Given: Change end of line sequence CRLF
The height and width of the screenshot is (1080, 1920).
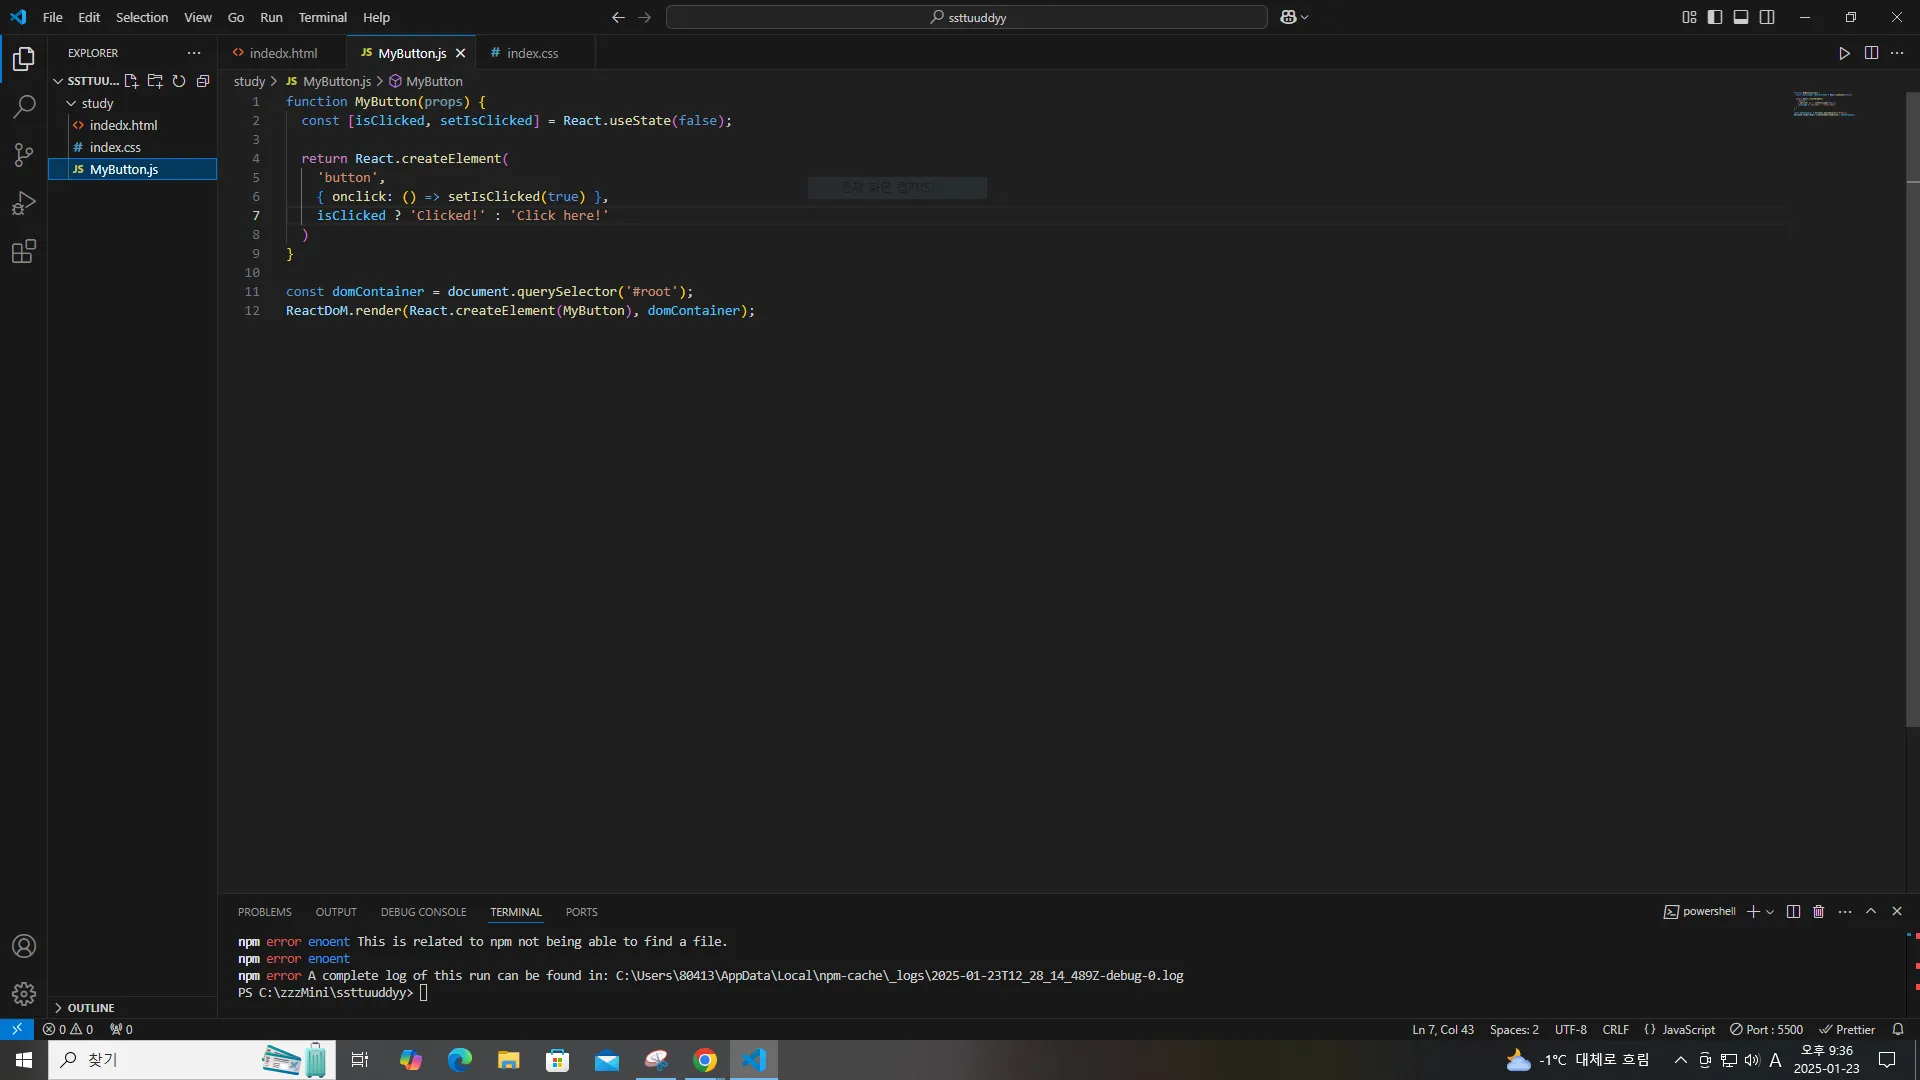Looking at the screenshot, I should click(1615, 1029).
